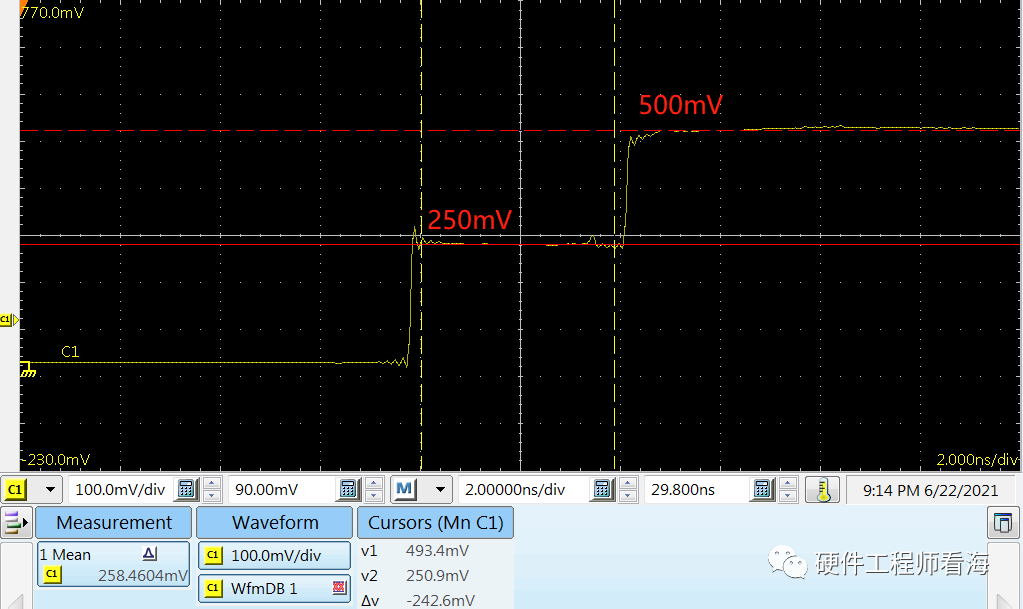Click the C1 source badge under 1 Mean
1023x609 pixels.
53,574
